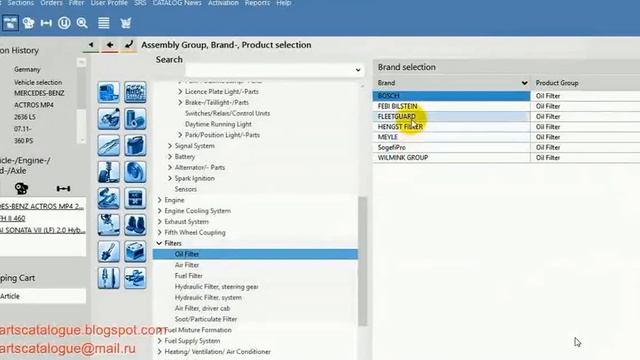
Task: Select the FEBI BILSTEIN brand row
Action: [x=451, y=106]
